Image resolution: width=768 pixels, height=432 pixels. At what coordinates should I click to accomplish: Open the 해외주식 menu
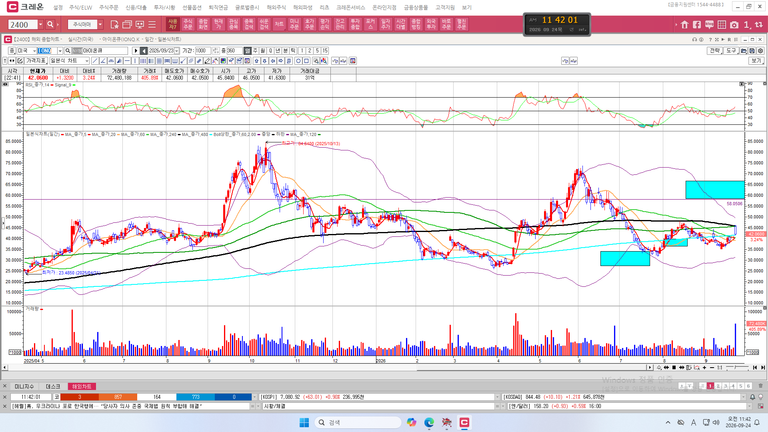pyautogui.click(x=276, y=7)
